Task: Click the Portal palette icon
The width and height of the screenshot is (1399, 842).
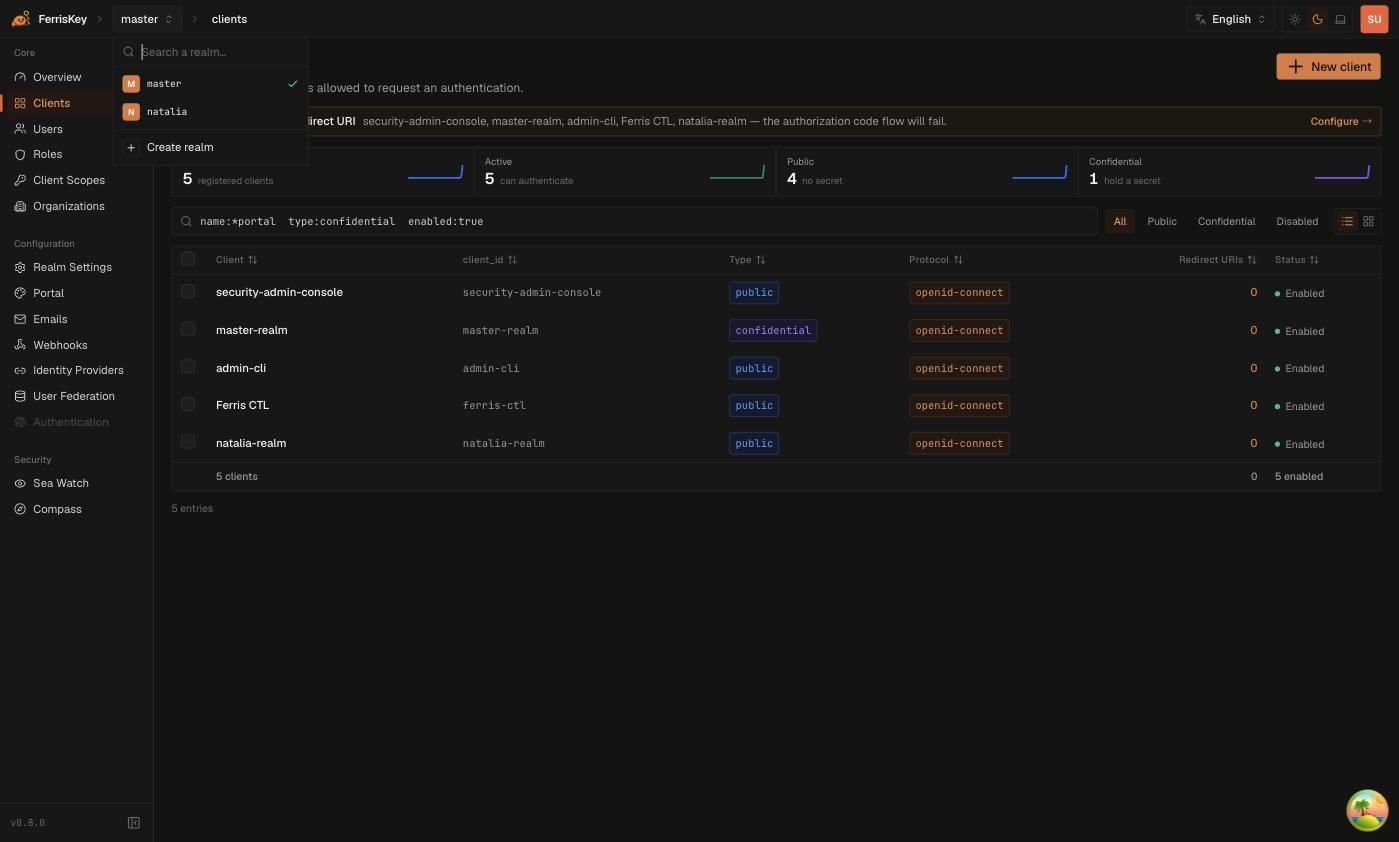Action: click(20, 293)
